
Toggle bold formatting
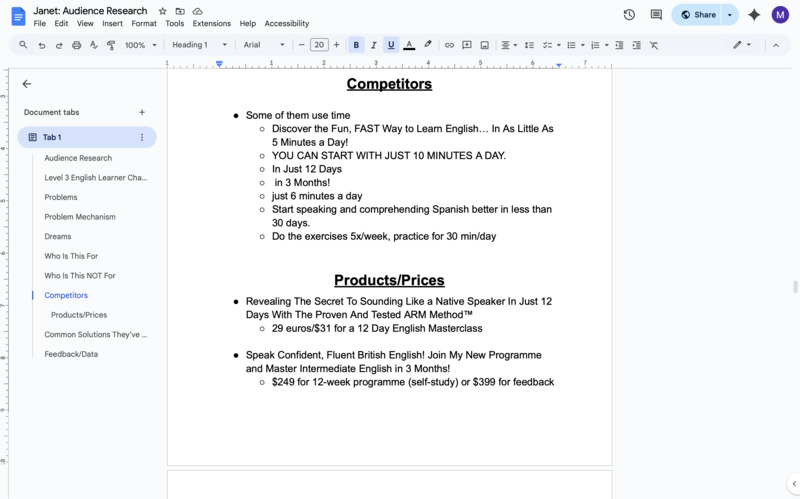click(x=356, y=45)
